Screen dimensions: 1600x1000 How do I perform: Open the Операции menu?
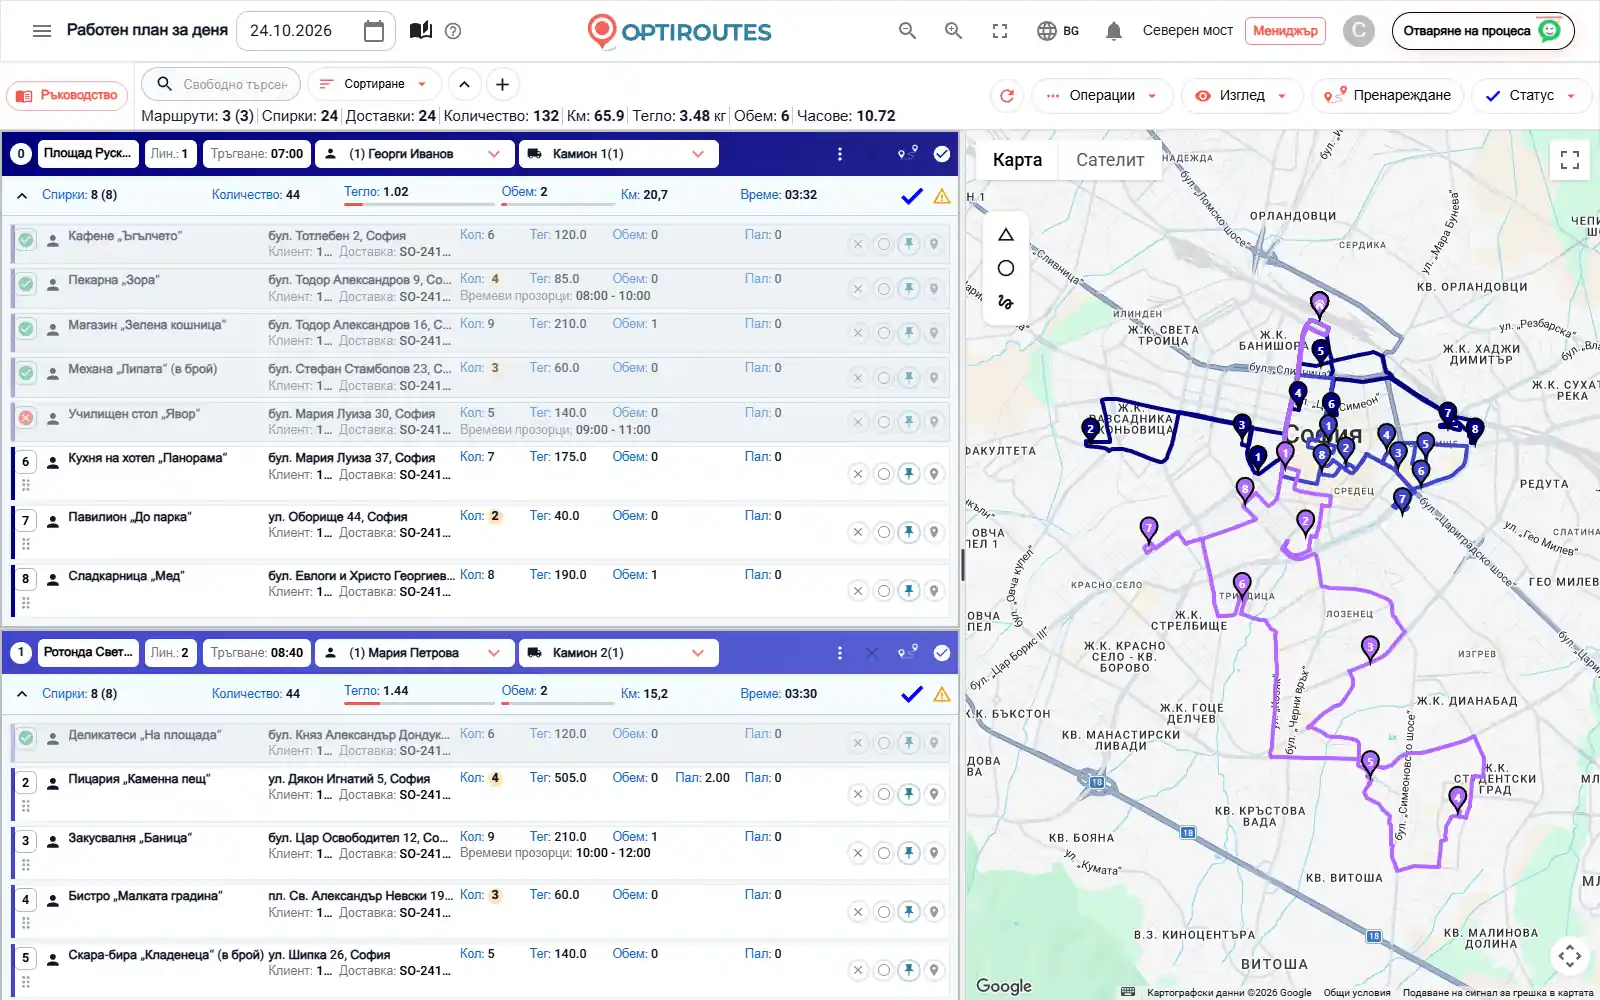click(x=1102, y=96)
